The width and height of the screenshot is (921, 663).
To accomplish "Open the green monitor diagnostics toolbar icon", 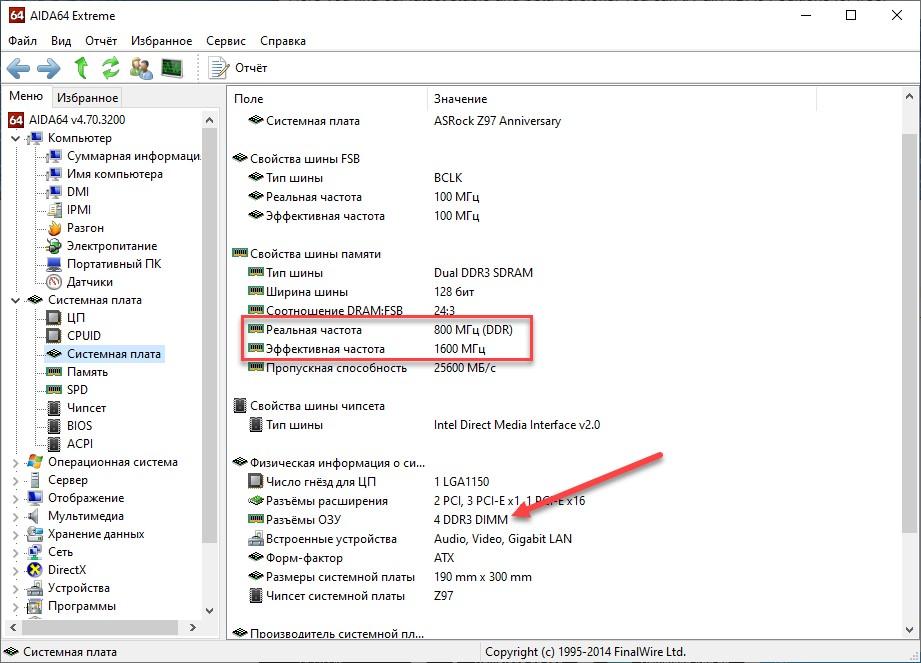I will point(172,68).
